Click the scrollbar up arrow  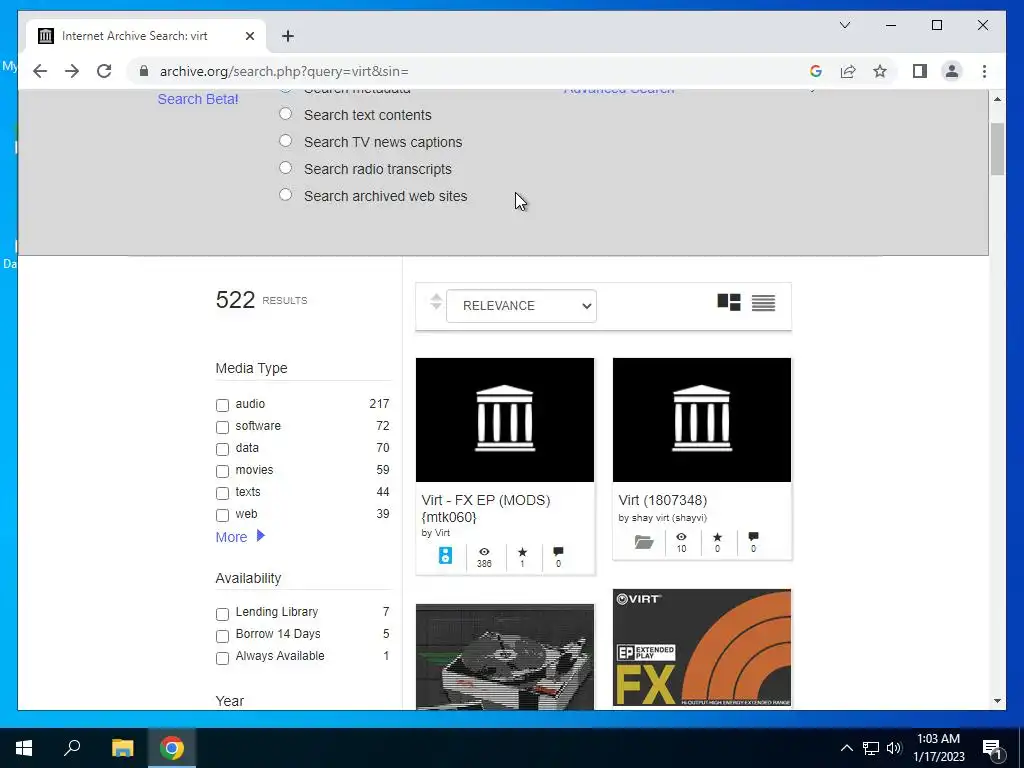coord(997,99)
